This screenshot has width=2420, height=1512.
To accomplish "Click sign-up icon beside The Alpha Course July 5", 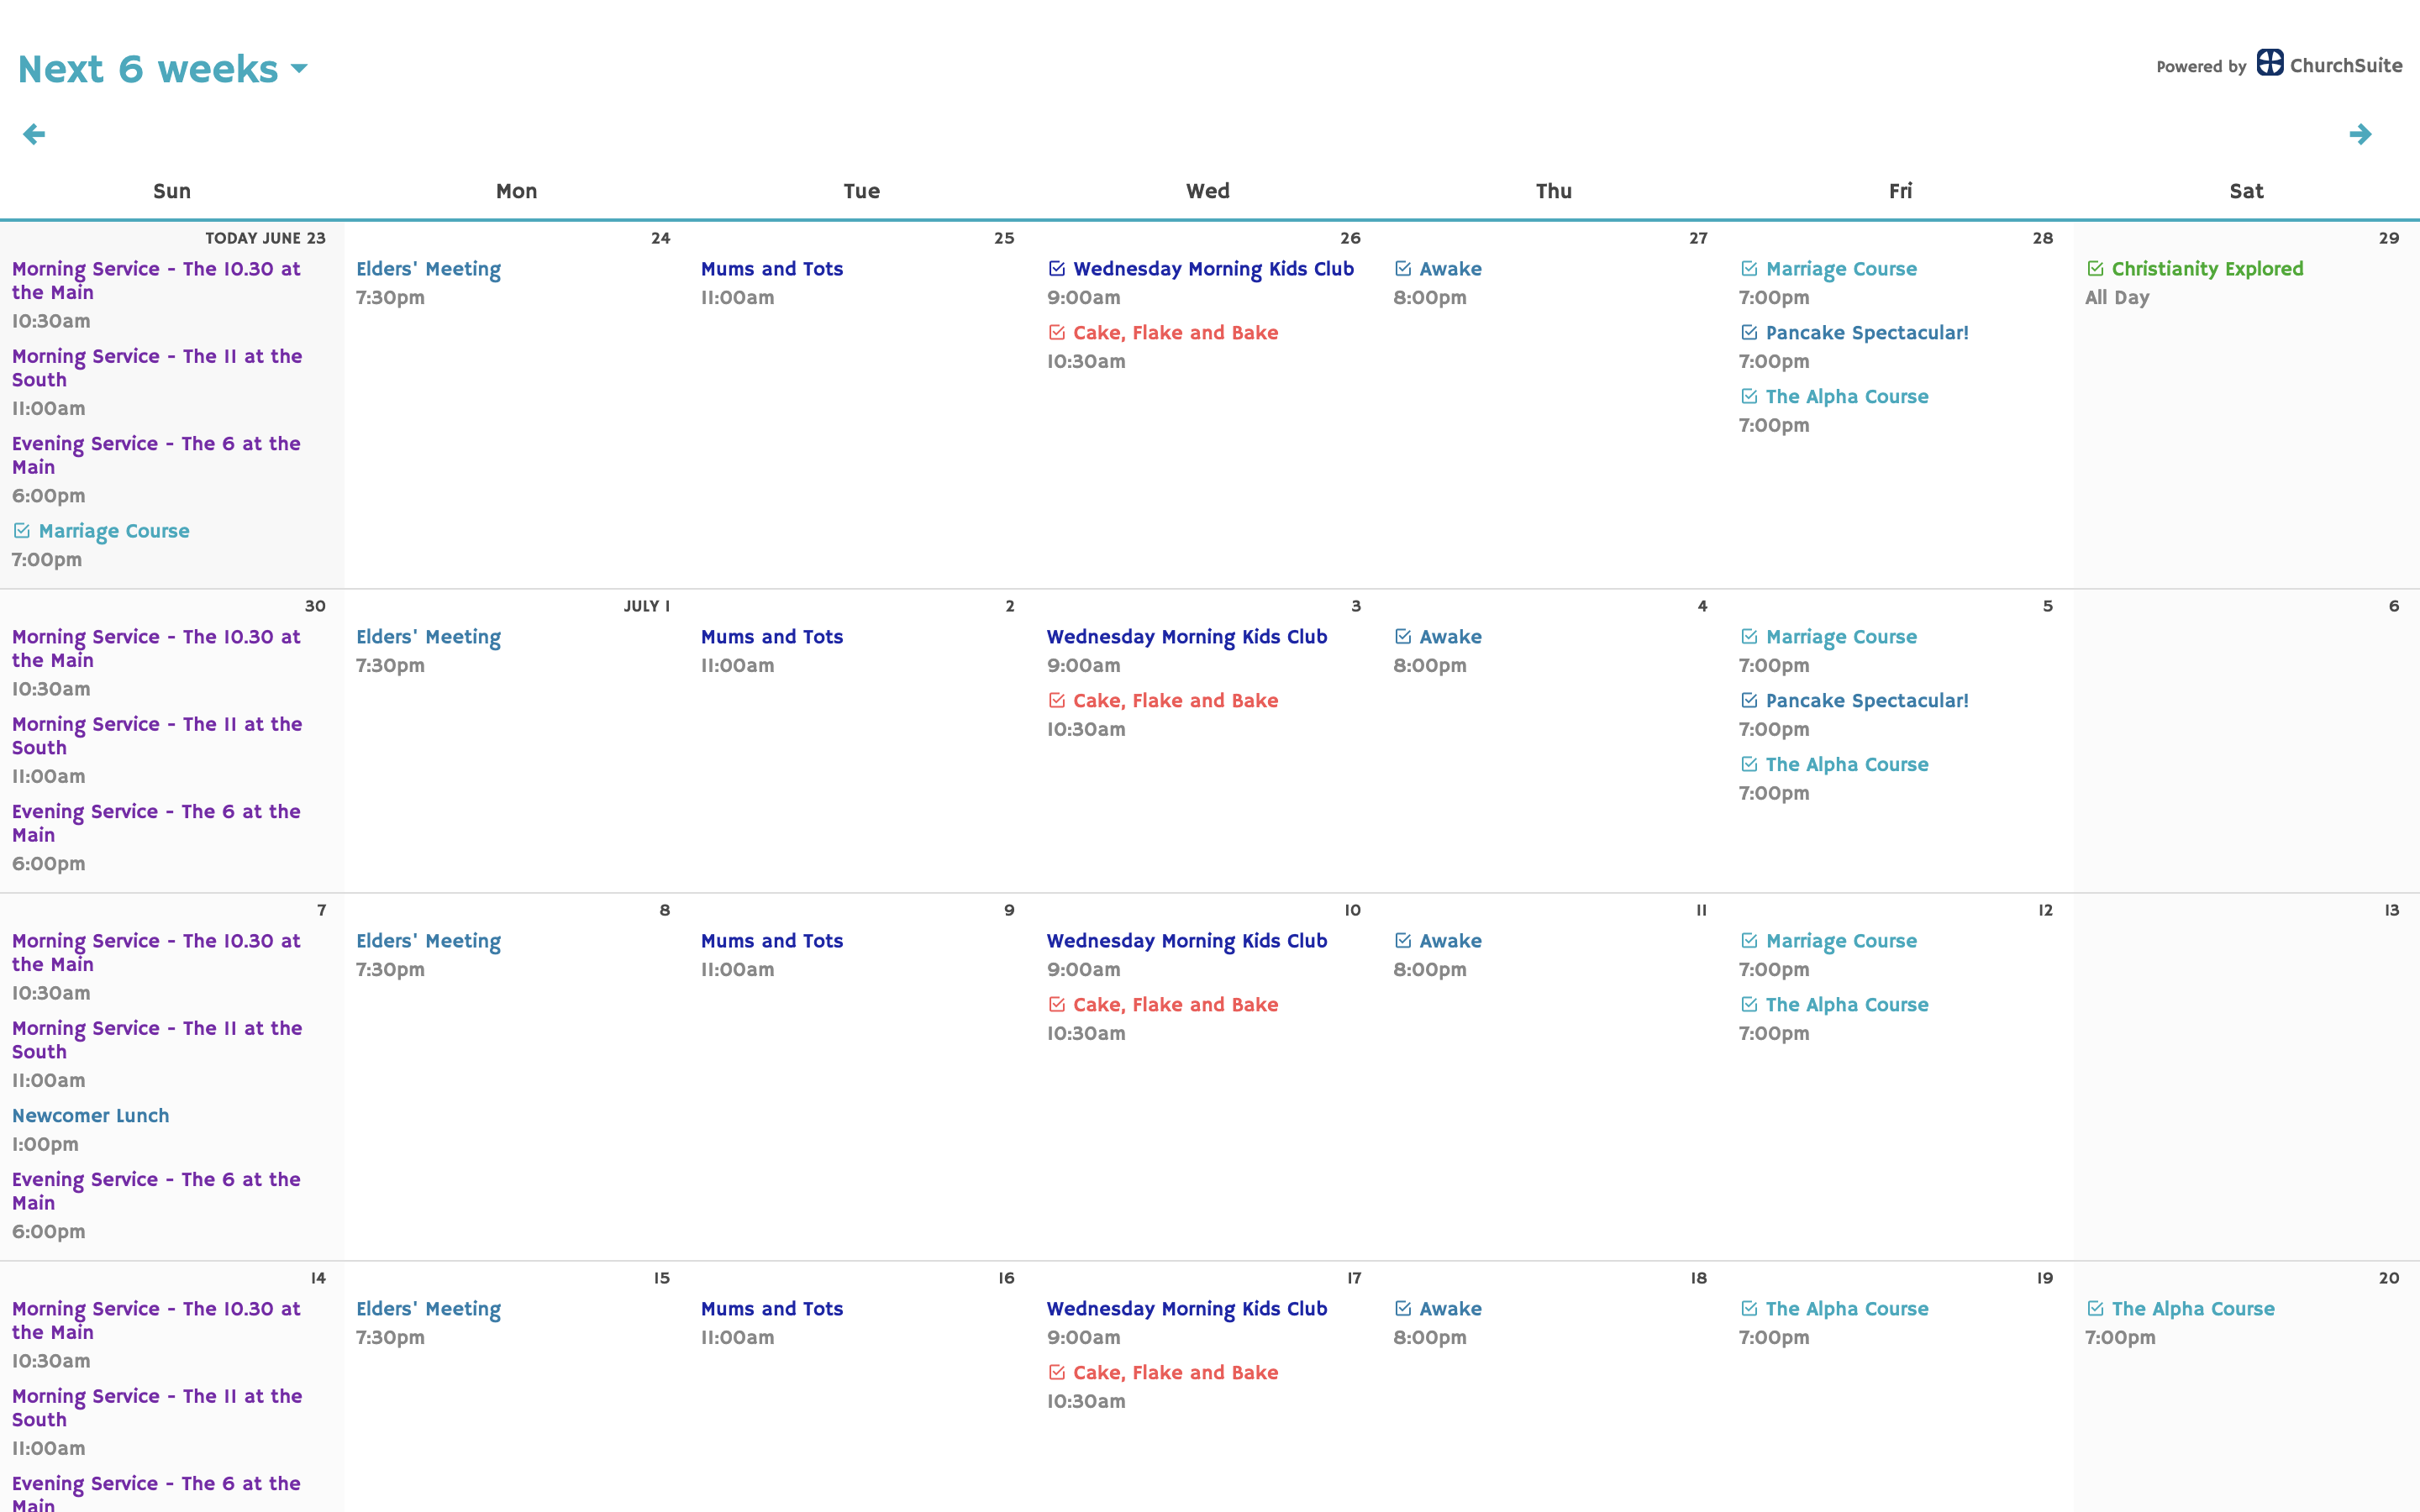I will 1749,765.
